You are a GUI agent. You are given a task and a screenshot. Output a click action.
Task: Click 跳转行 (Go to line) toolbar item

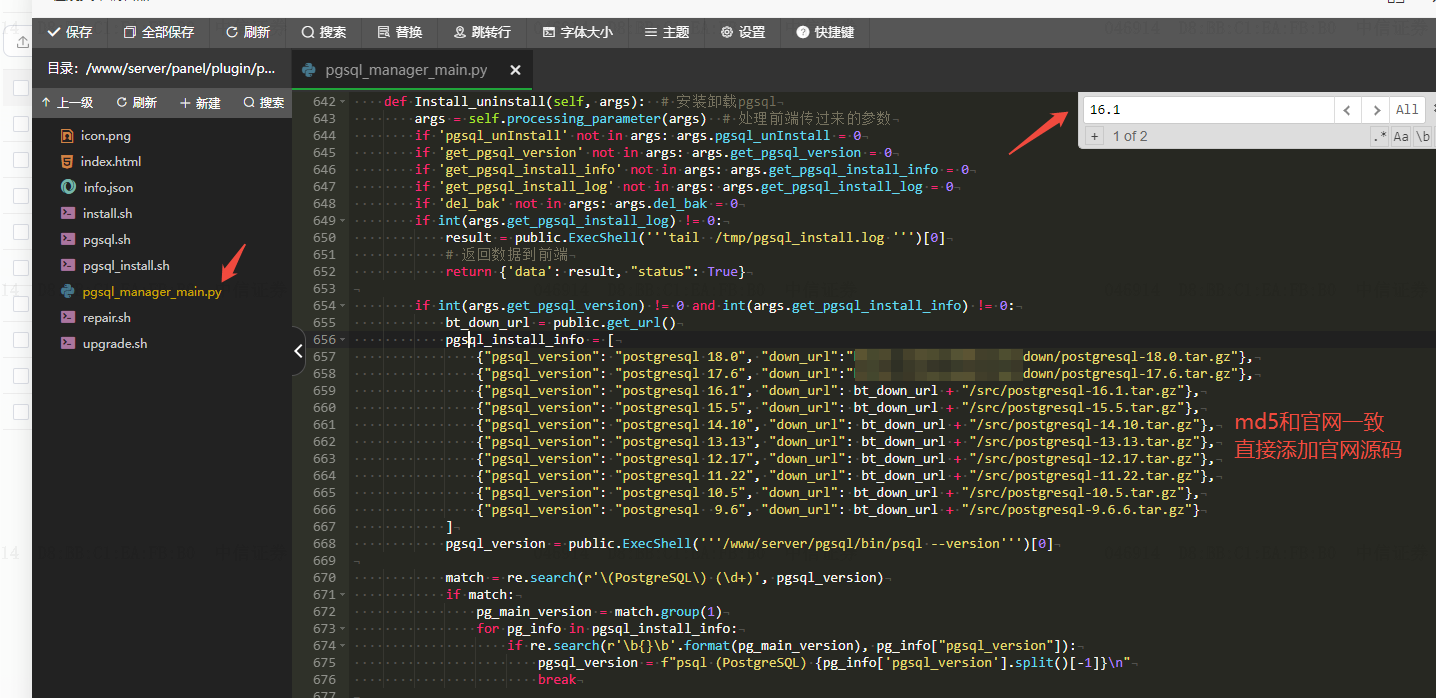tap(481, 32)
